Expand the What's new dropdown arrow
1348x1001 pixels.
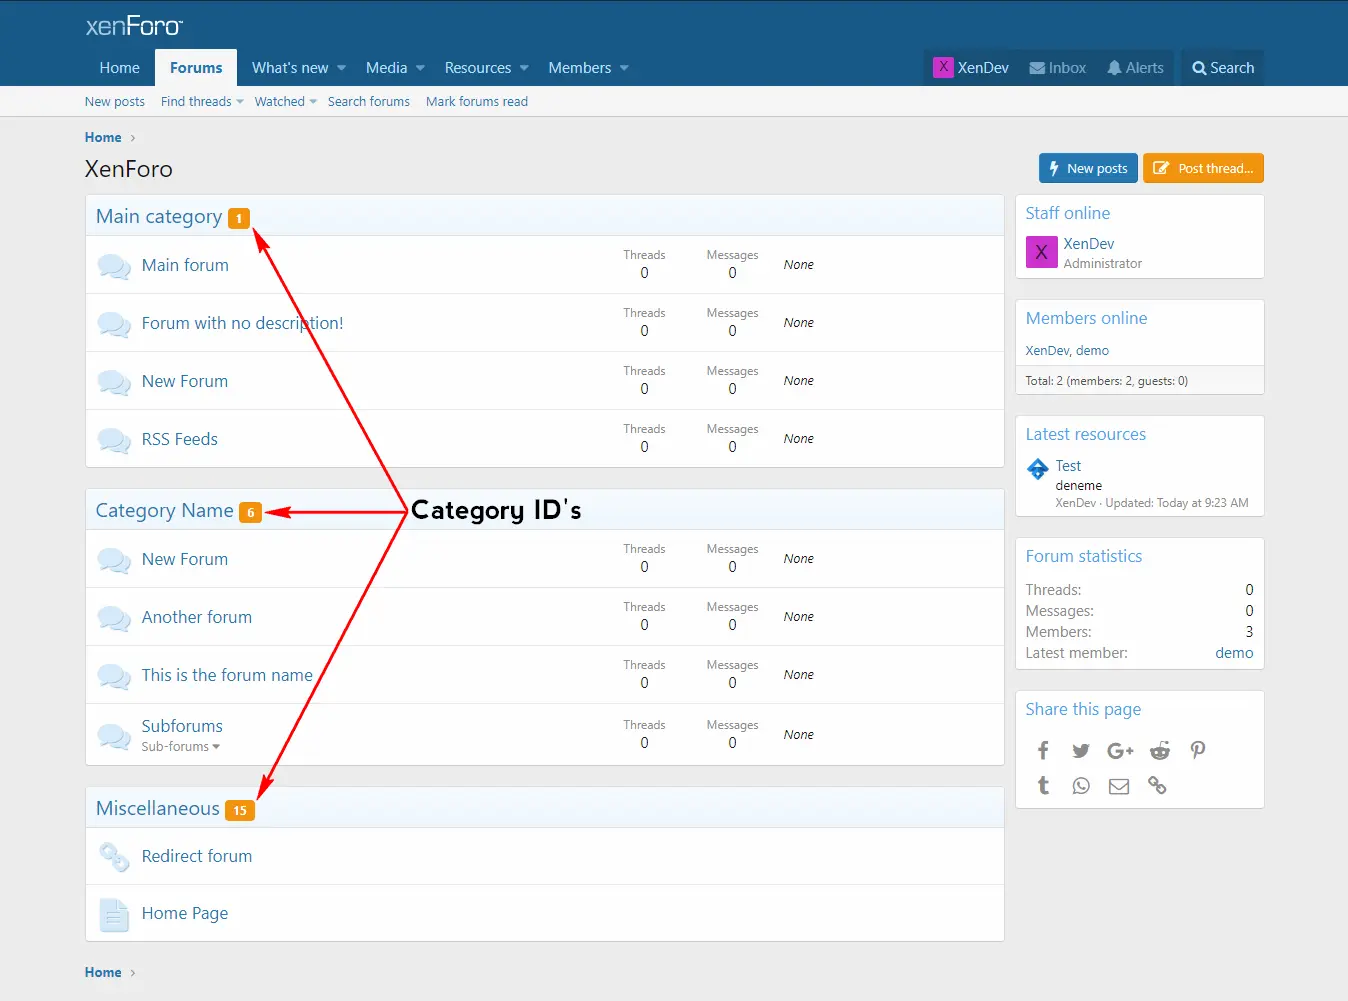point(342,68)
